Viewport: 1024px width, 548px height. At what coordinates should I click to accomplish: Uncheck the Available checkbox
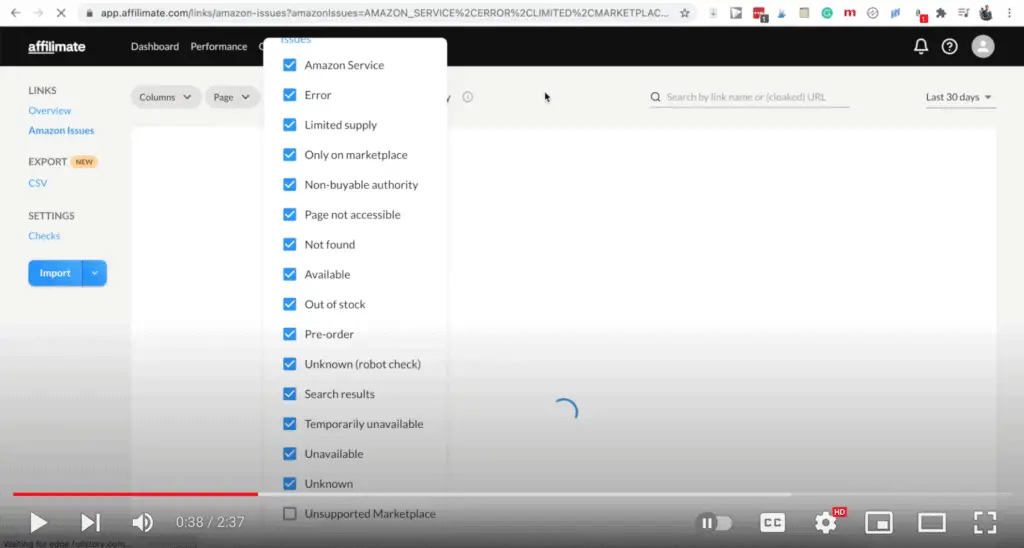(289, 274)
